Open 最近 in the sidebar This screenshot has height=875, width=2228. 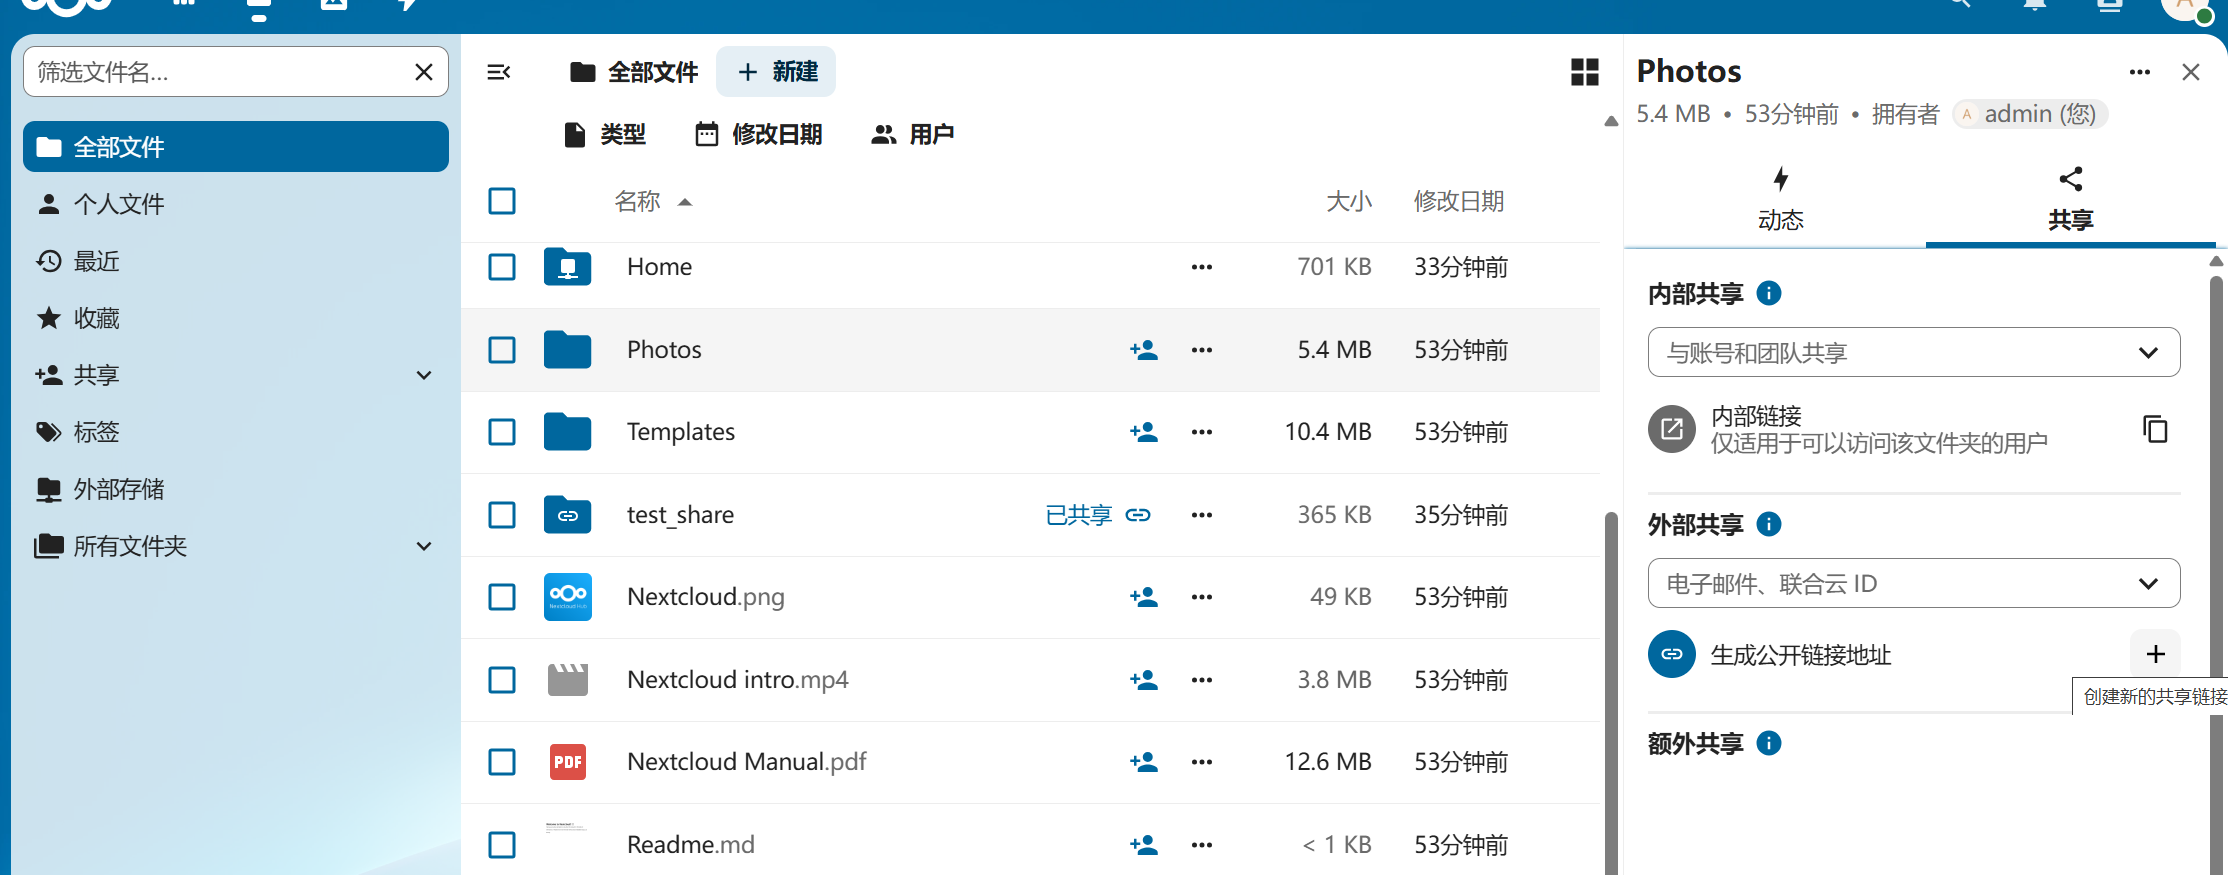pyautogui.click(x=96, y=262)
